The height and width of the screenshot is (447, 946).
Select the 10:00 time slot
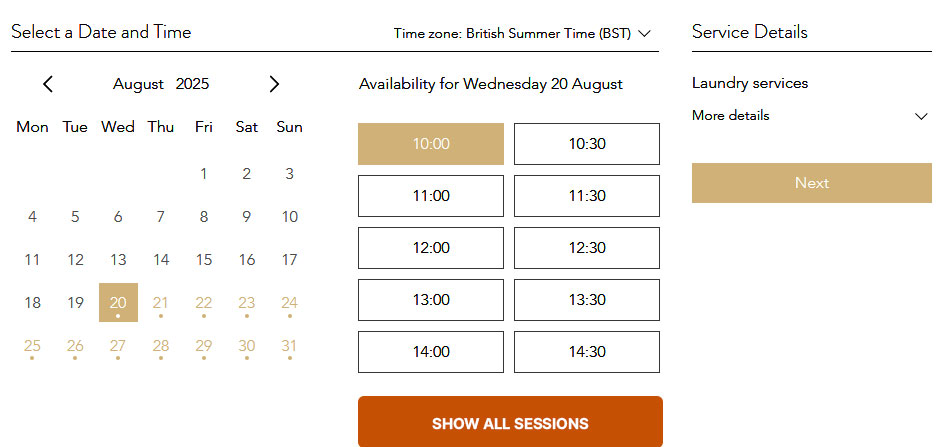431,144
